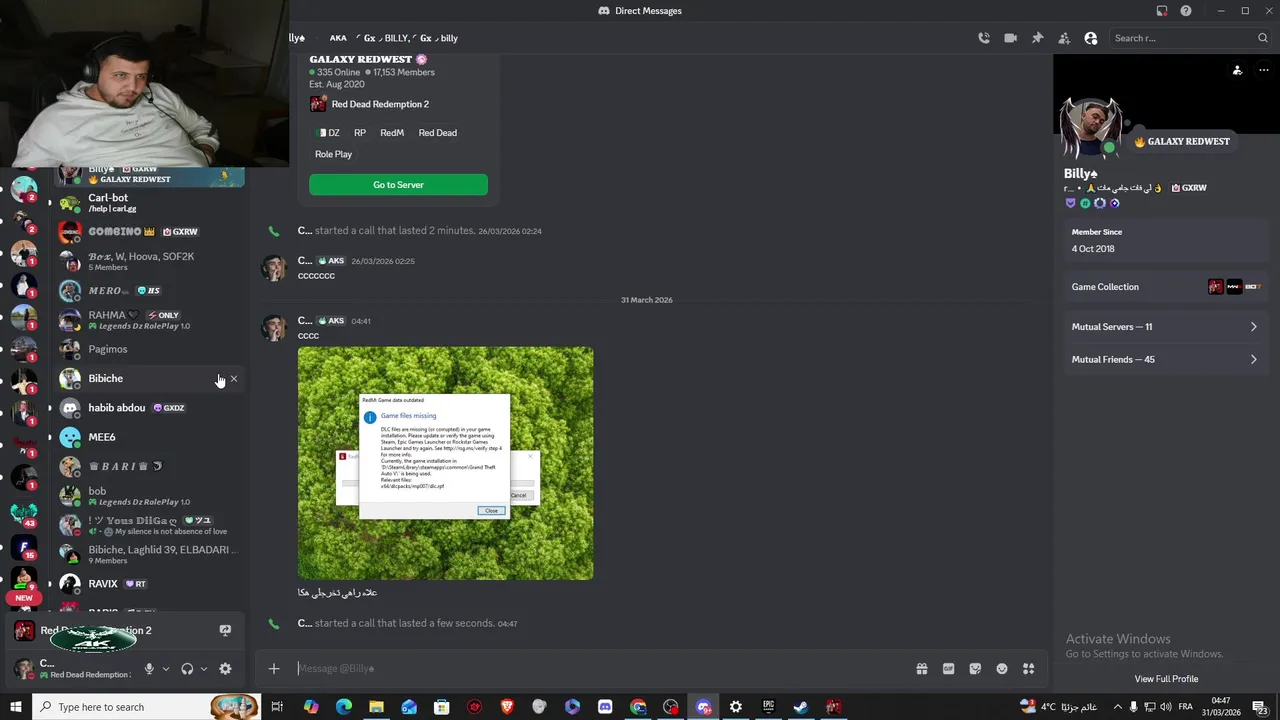Open the shared RedM error screenshot image
The width and height of the screenshot is (1280, 720).
point(445,463)
